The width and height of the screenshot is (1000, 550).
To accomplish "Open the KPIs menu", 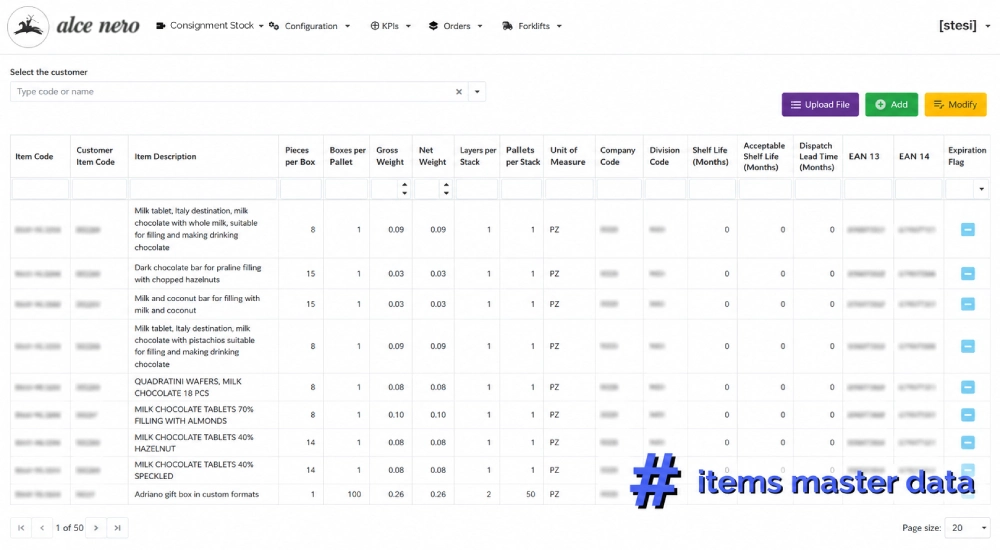I will click(x=390, y=26).
